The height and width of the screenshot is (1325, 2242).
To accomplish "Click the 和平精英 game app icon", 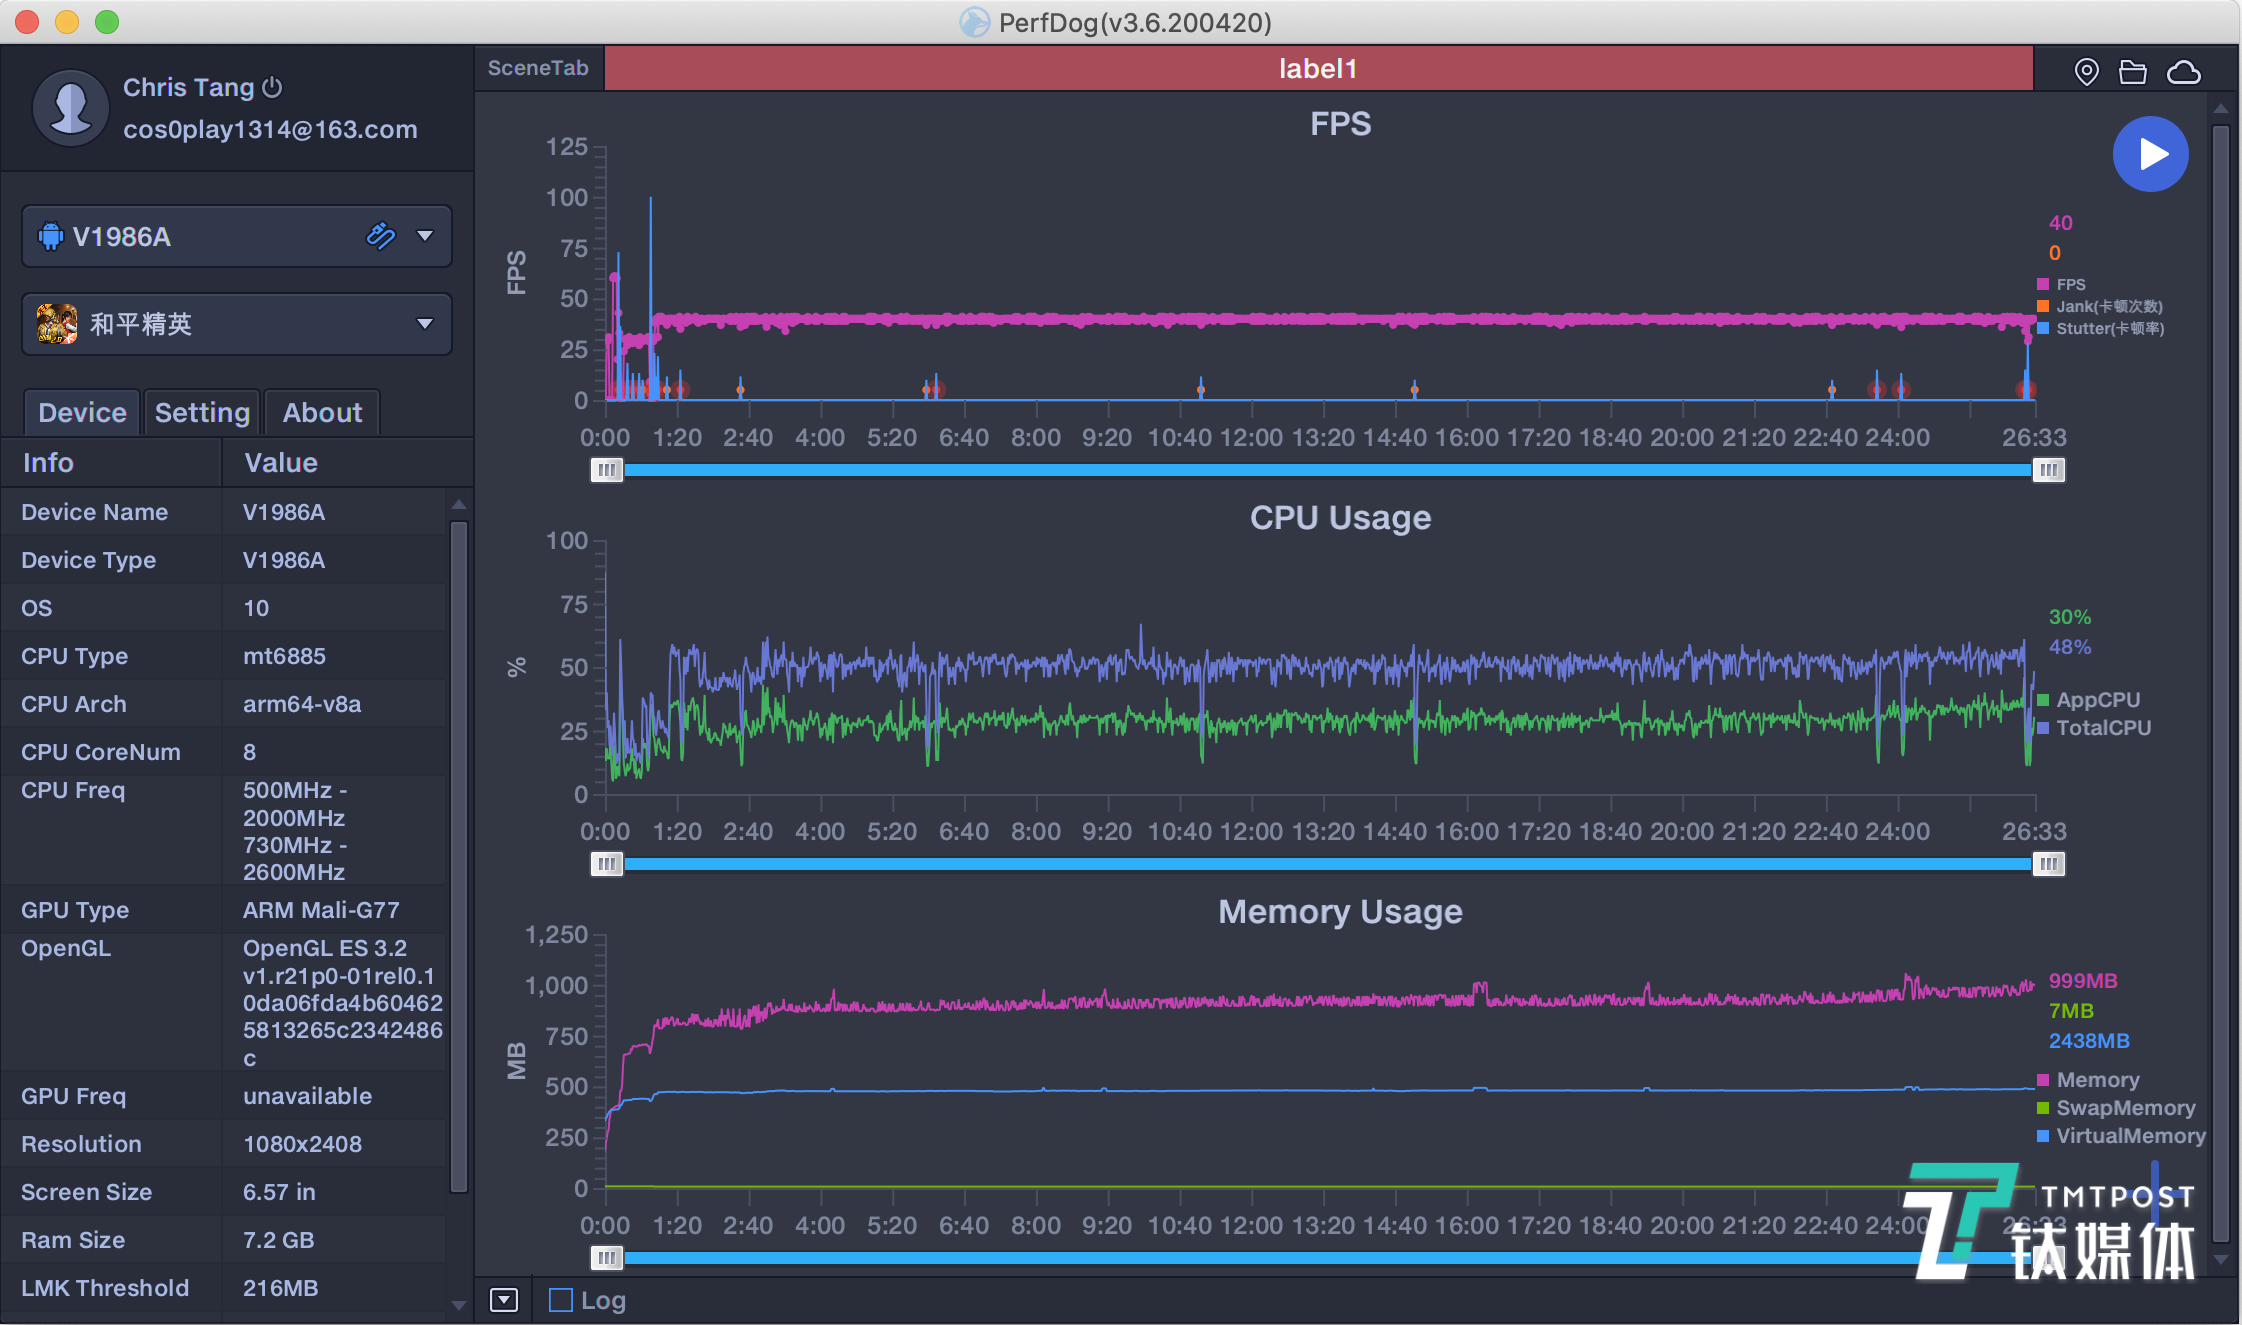I will tap(57, 323).
